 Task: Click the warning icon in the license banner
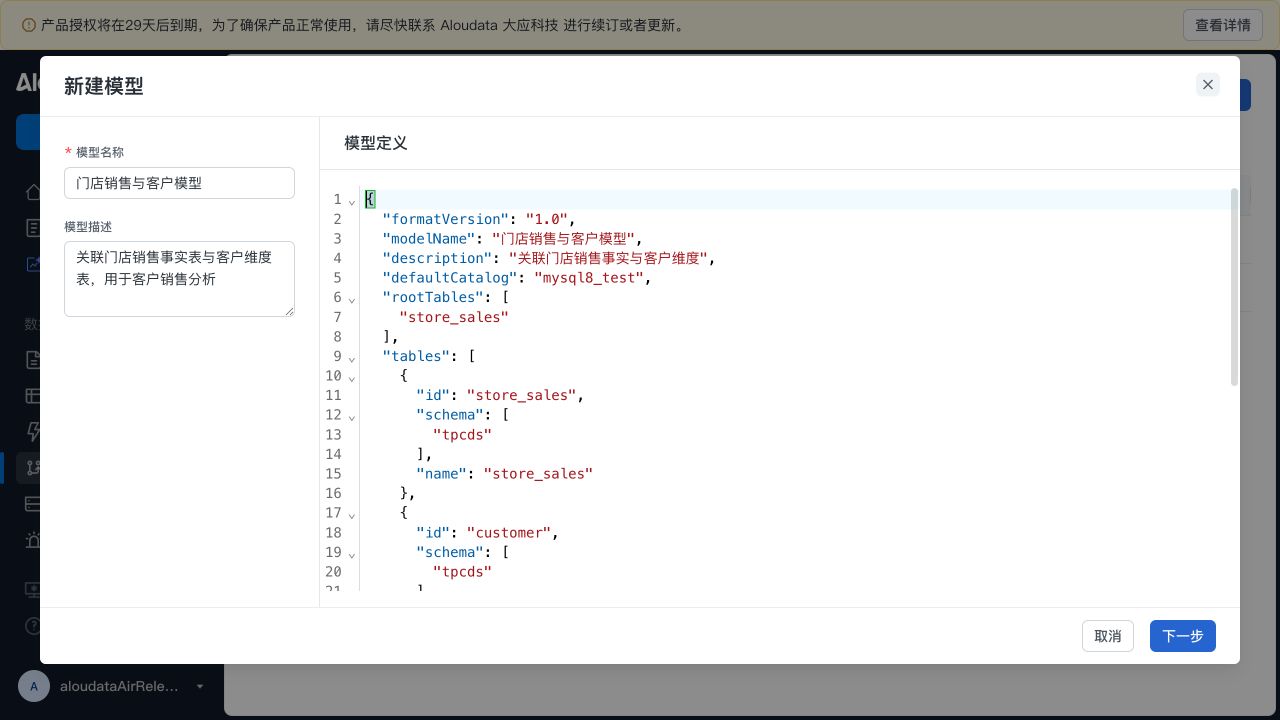[x=28, y=25]
